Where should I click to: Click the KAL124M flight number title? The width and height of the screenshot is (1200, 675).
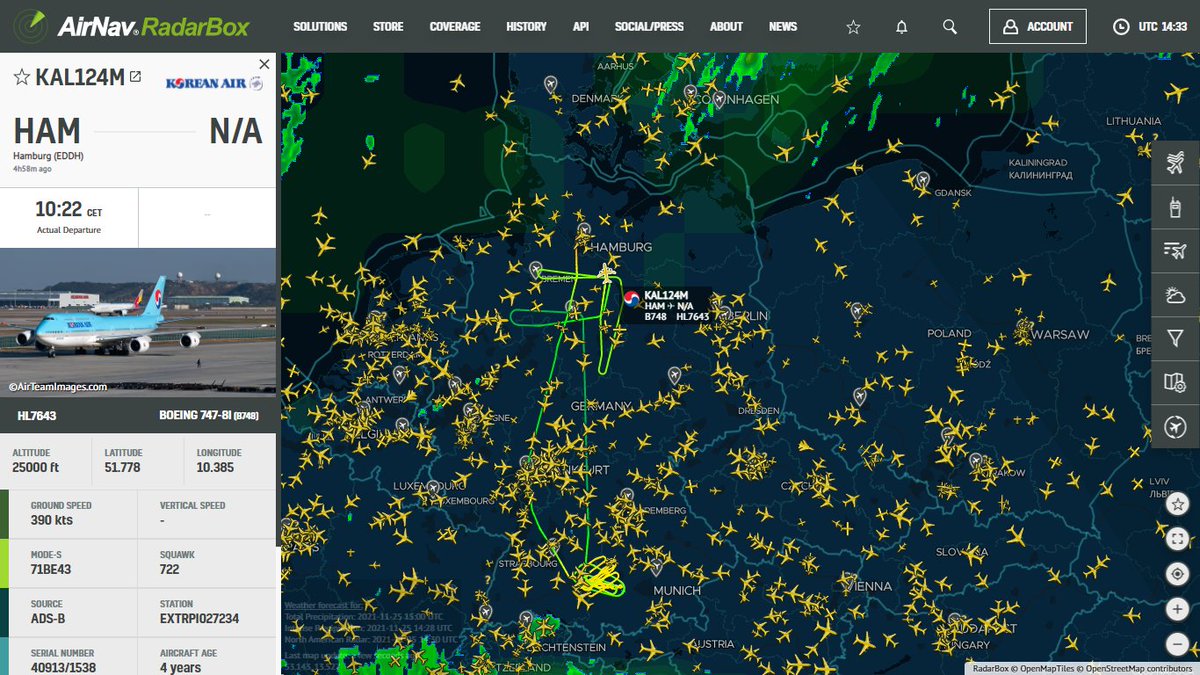(x=80, y=78)
